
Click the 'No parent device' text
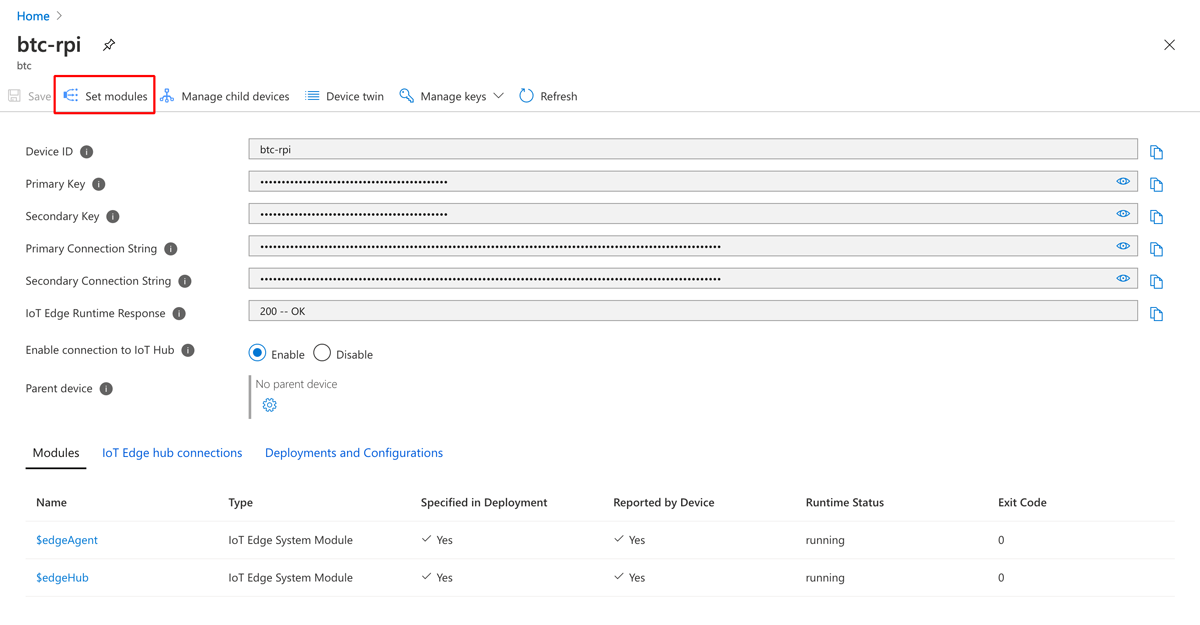click(x=296, y=384)
